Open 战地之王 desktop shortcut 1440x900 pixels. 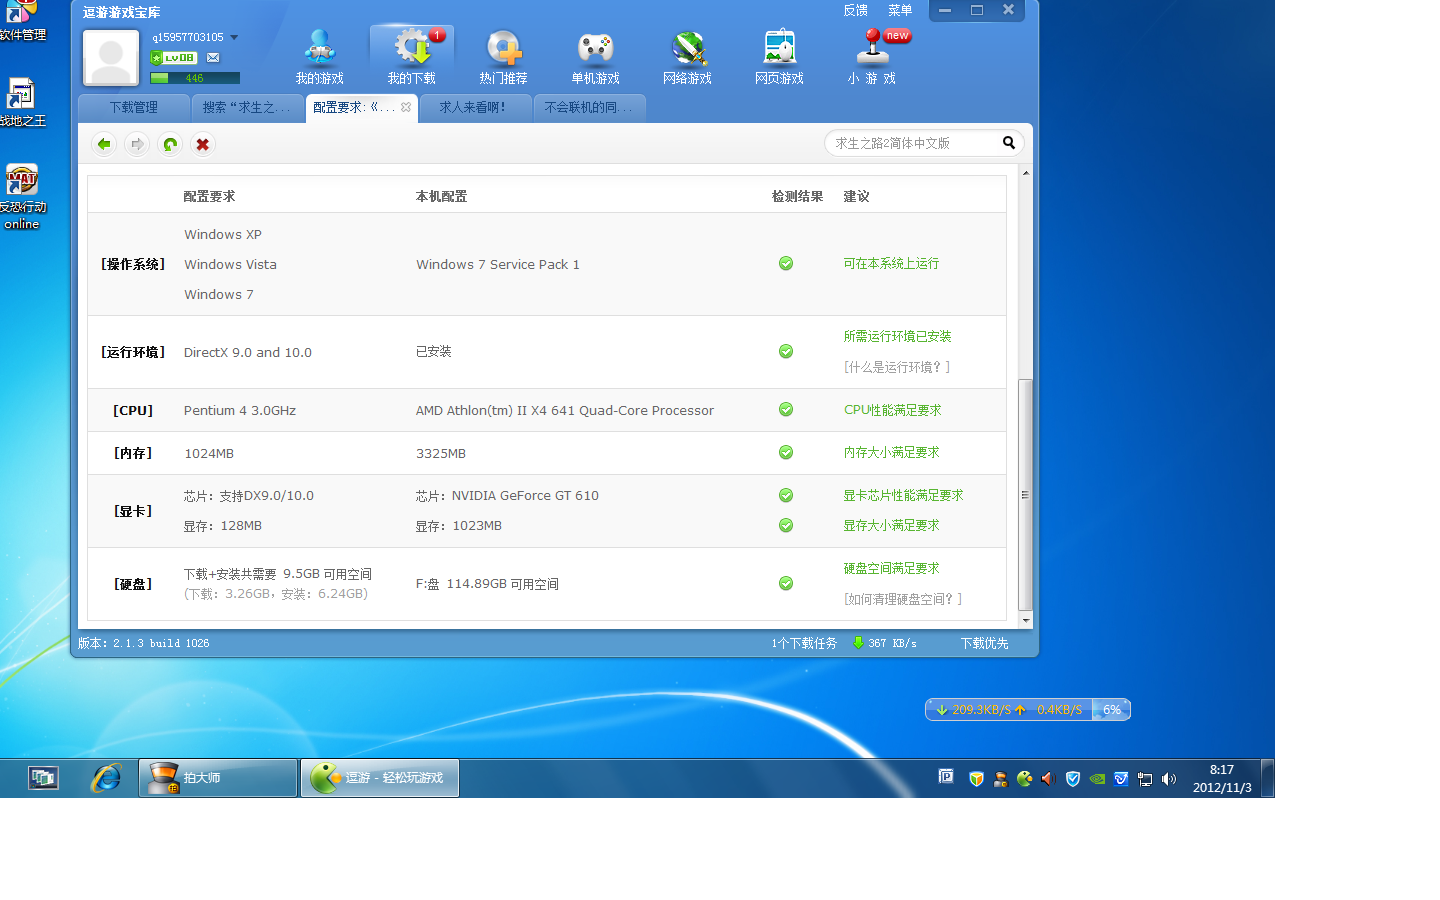click(x=22, y=103)
